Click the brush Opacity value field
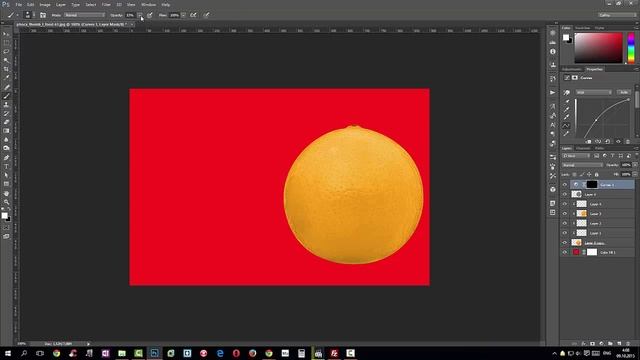Screen dimensions: 640x360 (x=130, y=15)
